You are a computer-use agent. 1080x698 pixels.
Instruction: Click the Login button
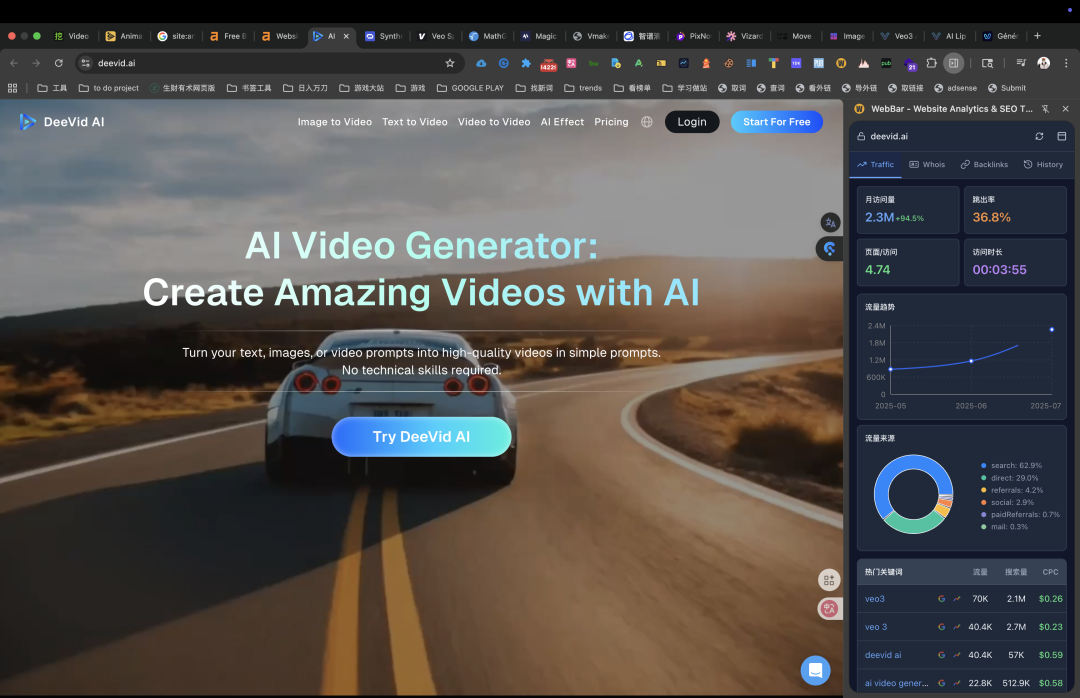(692, 122)
